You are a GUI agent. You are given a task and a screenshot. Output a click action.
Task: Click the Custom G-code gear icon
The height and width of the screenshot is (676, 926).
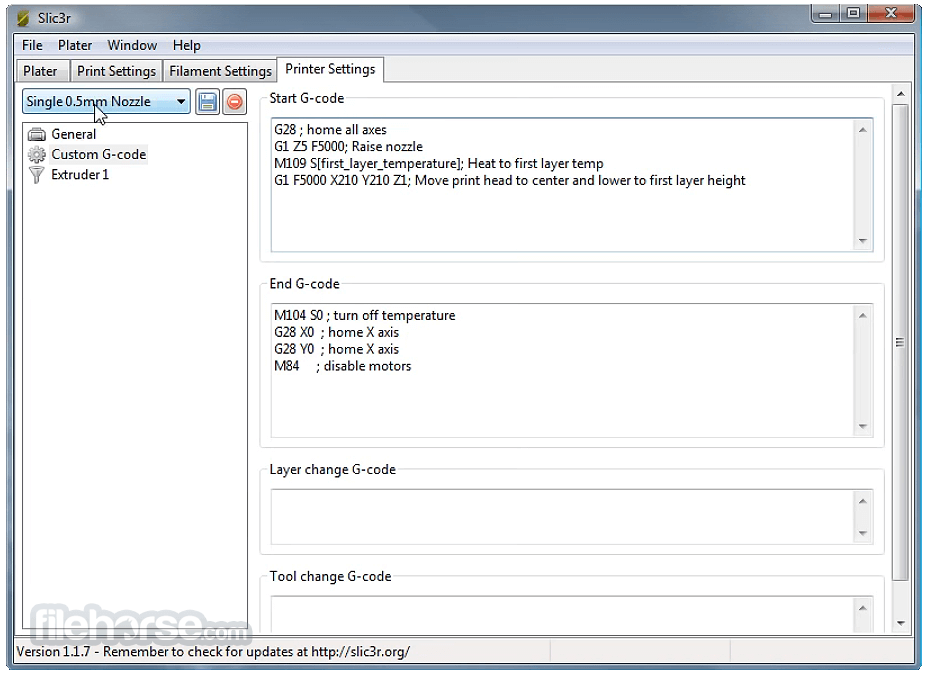point(37,155)
